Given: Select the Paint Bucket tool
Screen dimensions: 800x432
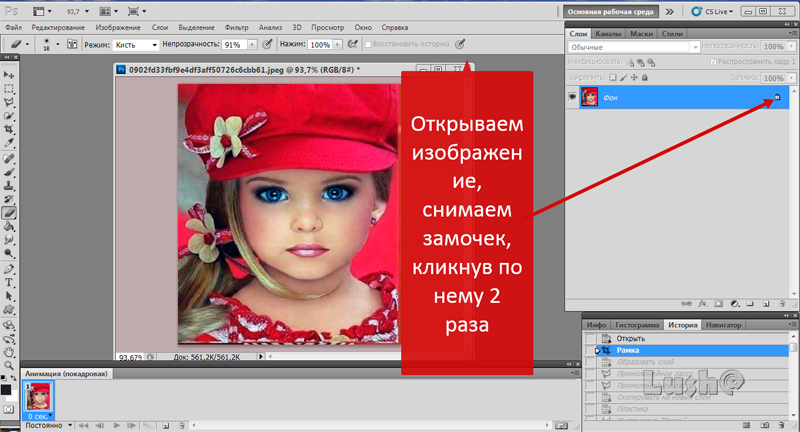Looking at the screenshot, I should pos(9,226).
